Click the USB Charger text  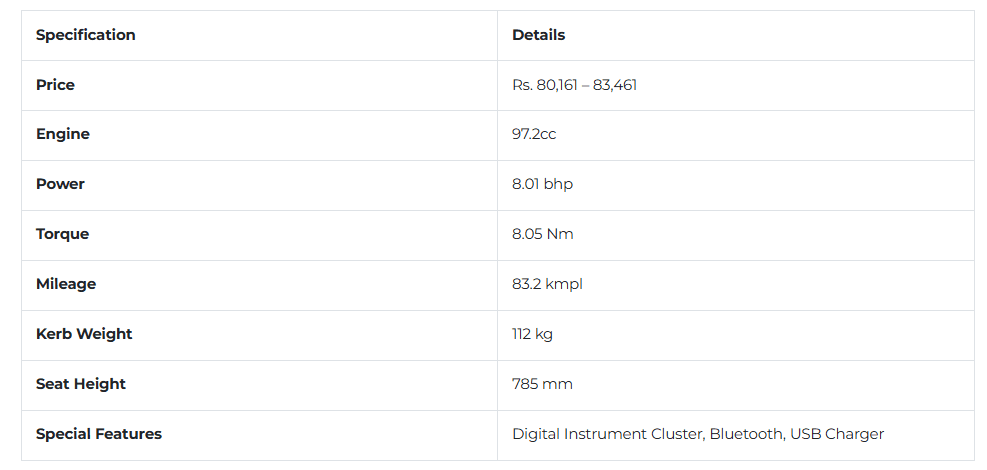(x=837, y=434)
